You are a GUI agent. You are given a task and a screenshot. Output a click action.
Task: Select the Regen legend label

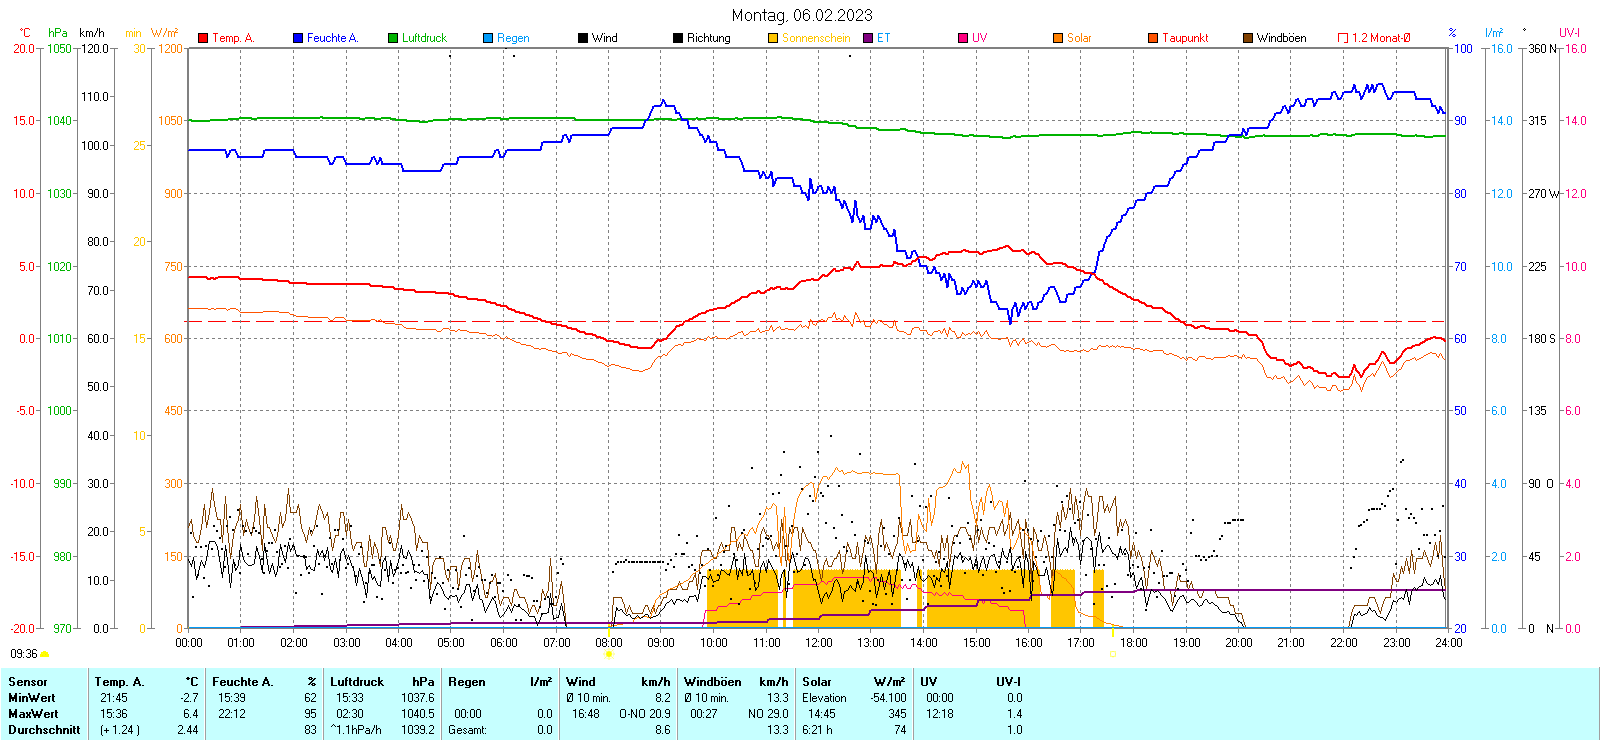(513, 38)
